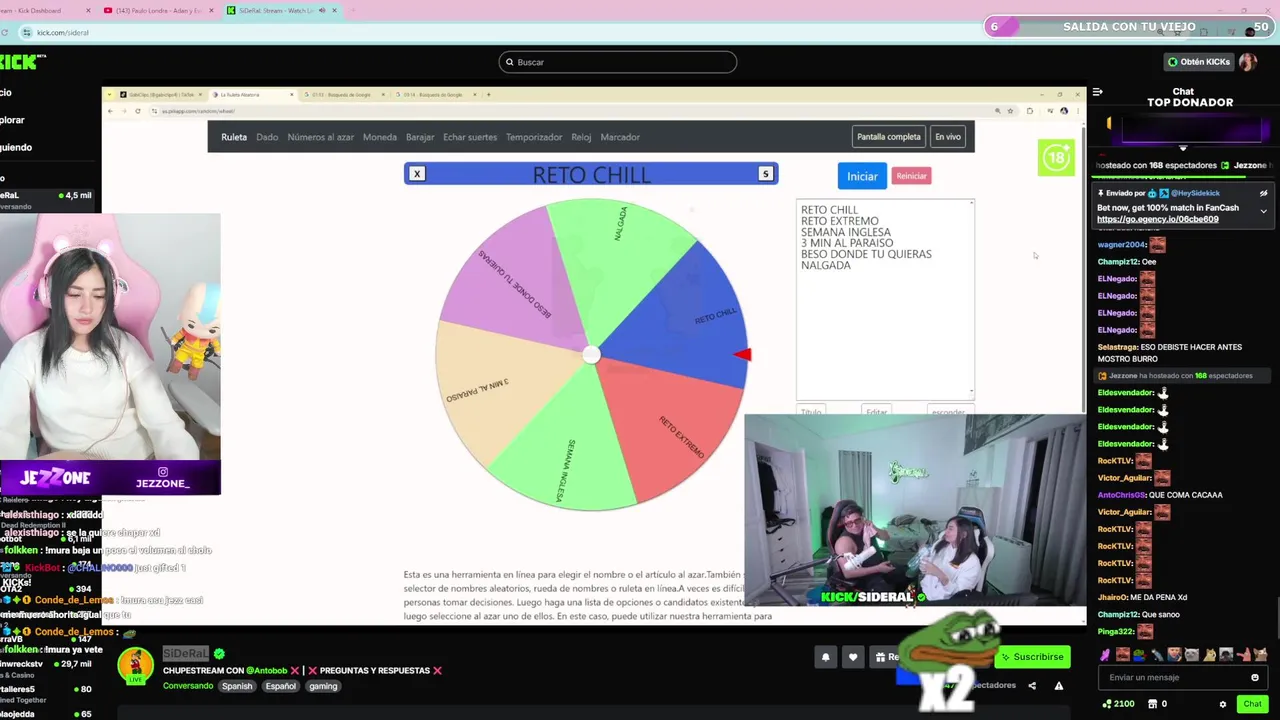Click the SiDeRaL streamer avatar
The width and height of the screenshot is (1280, 720).
[136, 666]
